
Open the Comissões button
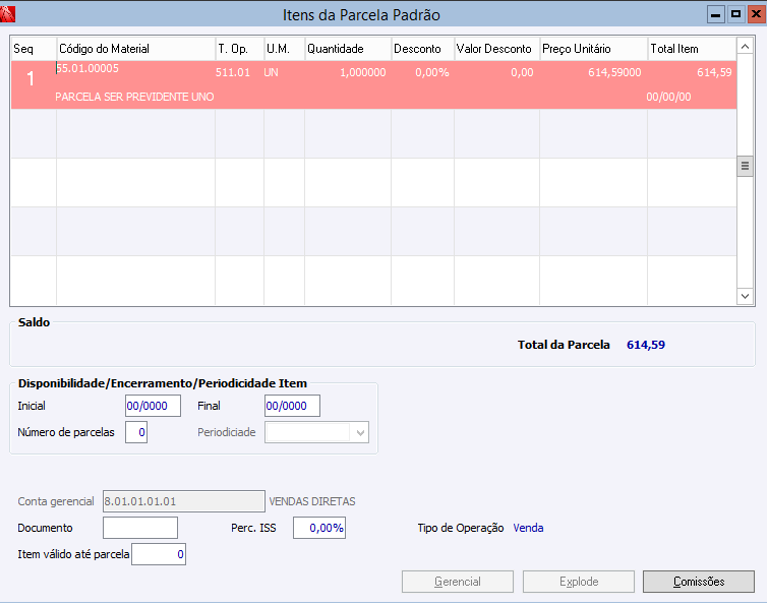coord(699,581)
